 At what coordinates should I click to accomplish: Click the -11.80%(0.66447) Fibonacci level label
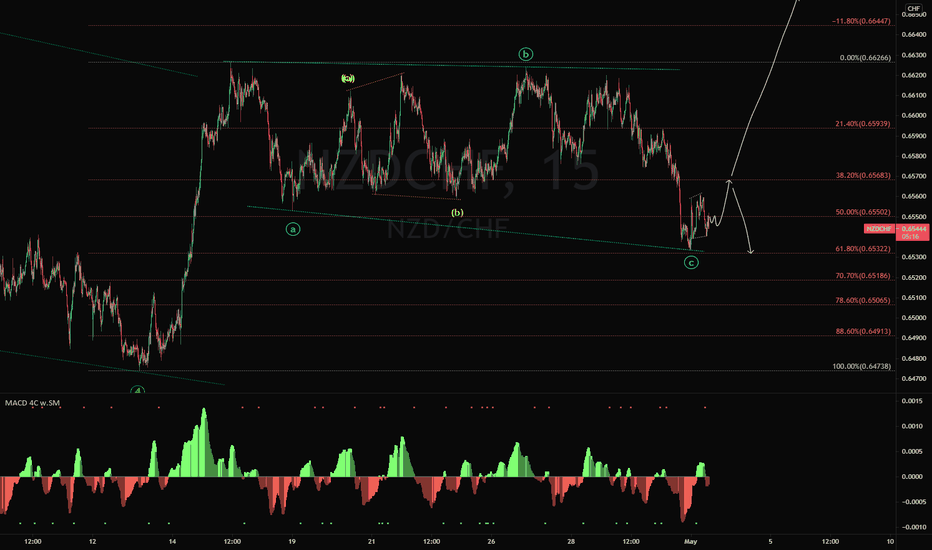(861, 21)
